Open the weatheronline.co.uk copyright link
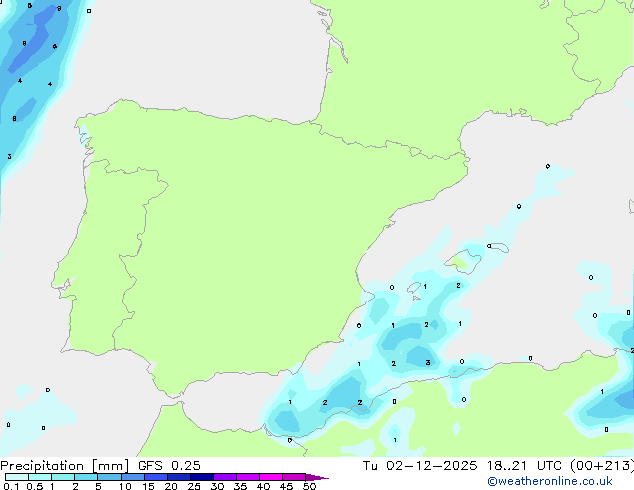Screen dimensions: 634x490 (x=550, y=481)
